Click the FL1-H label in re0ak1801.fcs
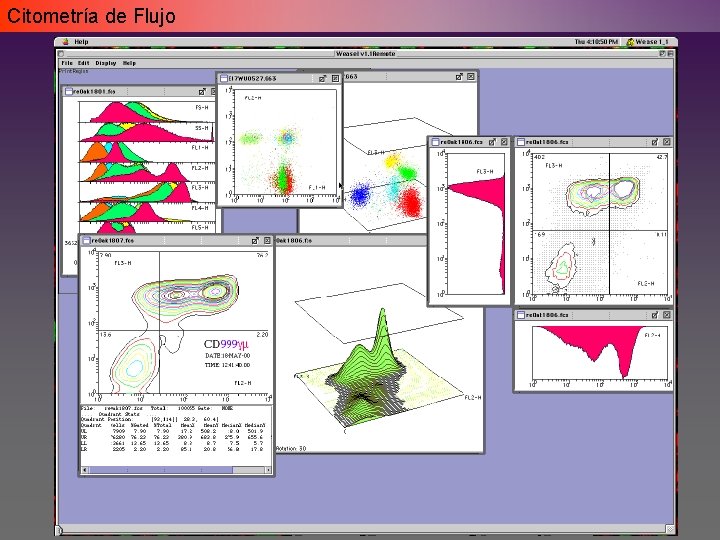Image resolution: width=720 pixels, height=540 pixels. click(200, 148)
